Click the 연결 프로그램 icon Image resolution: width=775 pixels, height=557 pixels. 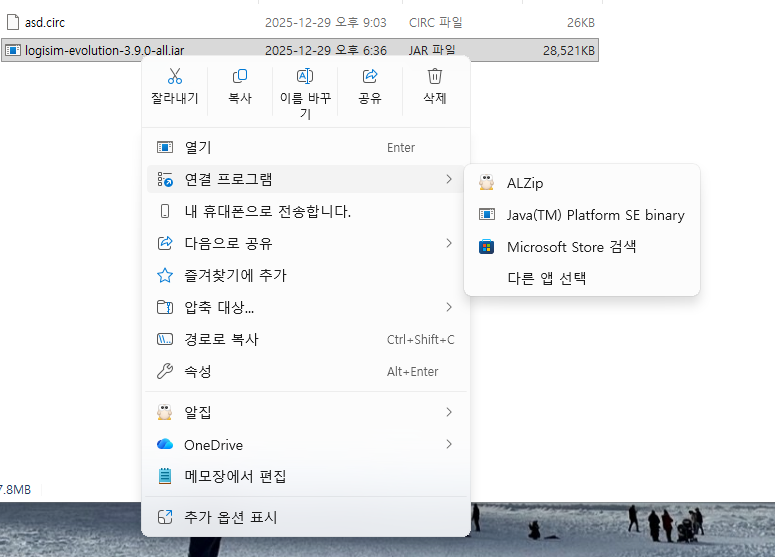tap(165, 179)
